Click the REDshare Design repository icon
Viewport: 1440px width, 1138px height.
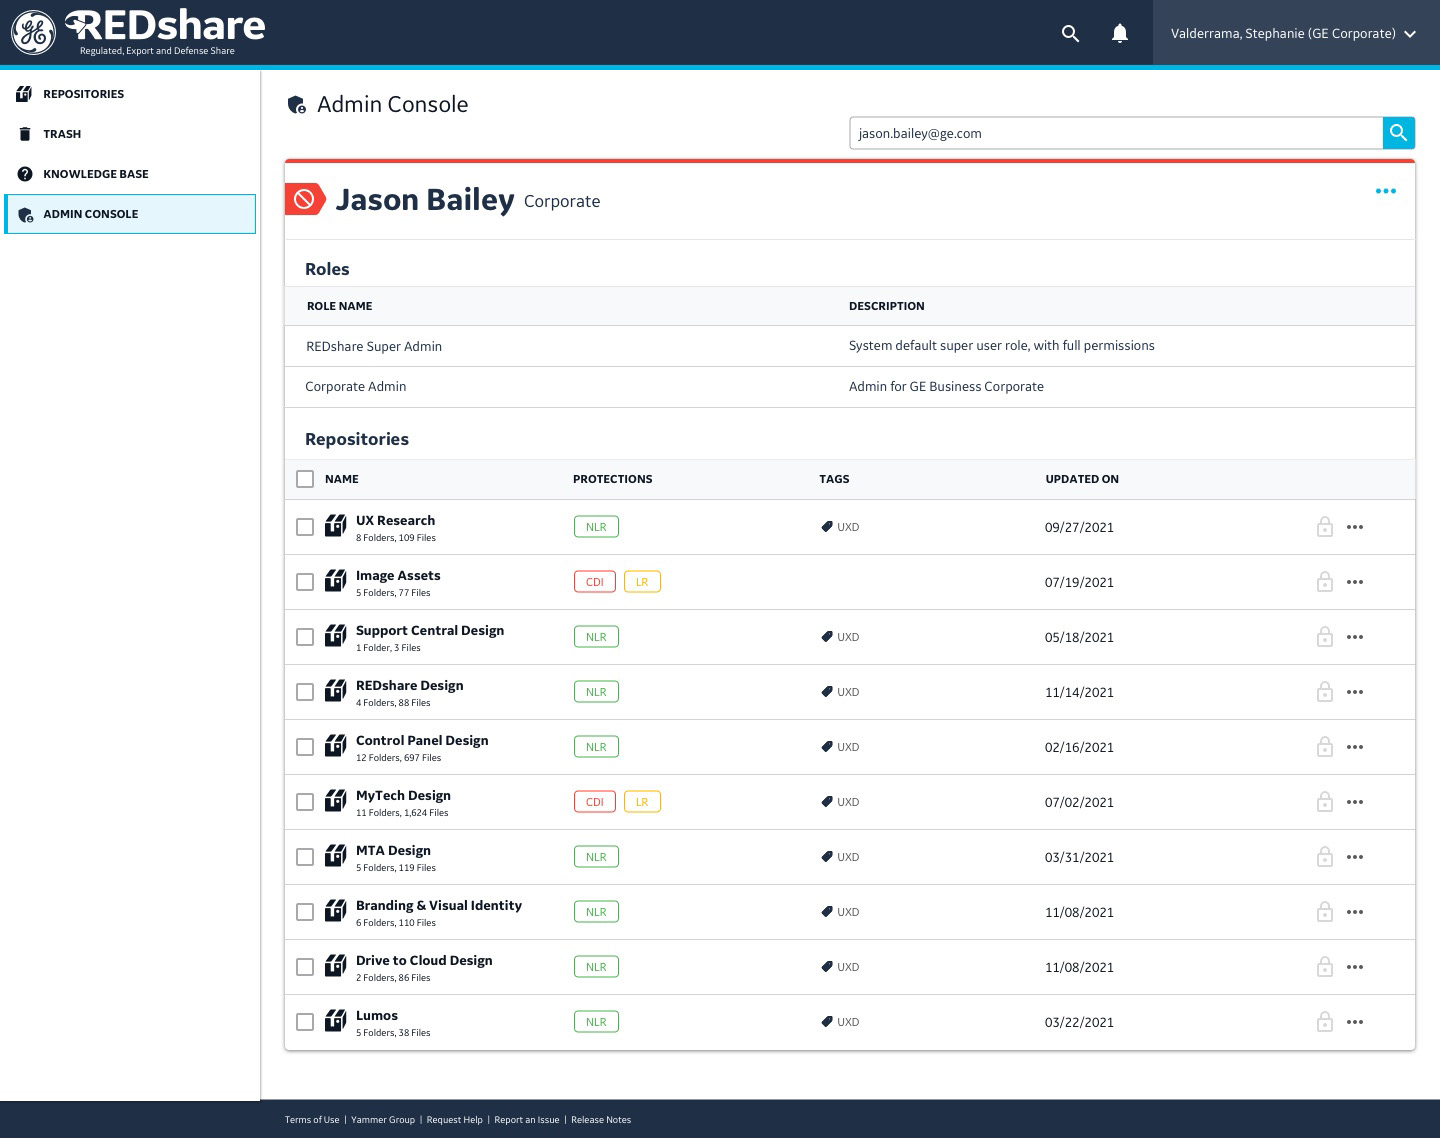(x=336, y=691)
